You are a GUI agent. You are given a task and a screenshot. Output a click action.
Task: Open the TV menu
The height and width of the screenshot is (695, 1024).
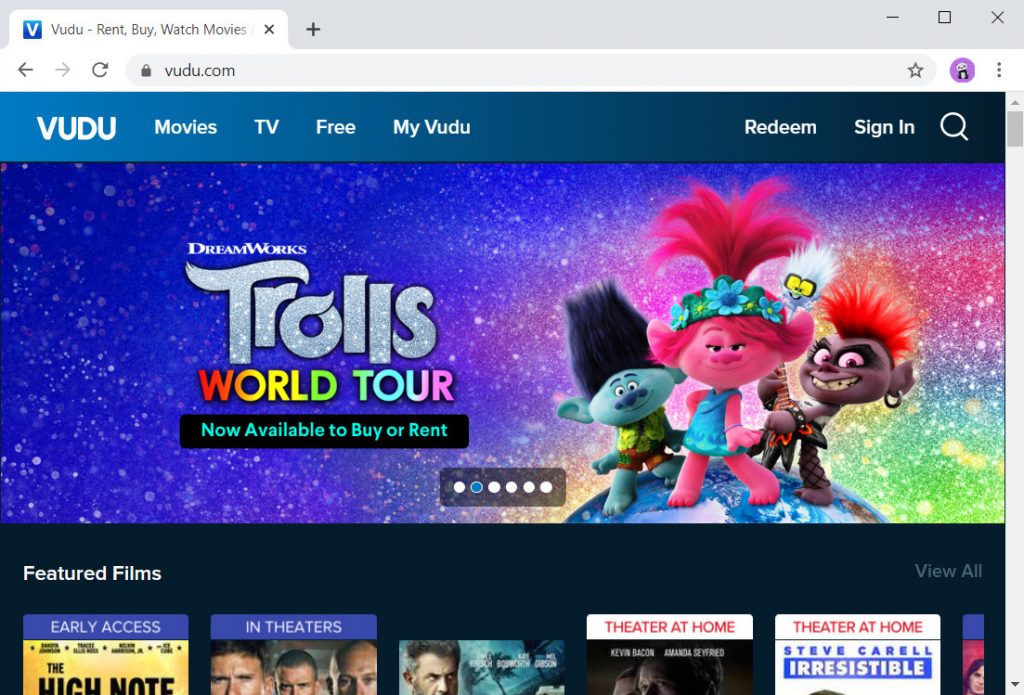tap(266, 127)
